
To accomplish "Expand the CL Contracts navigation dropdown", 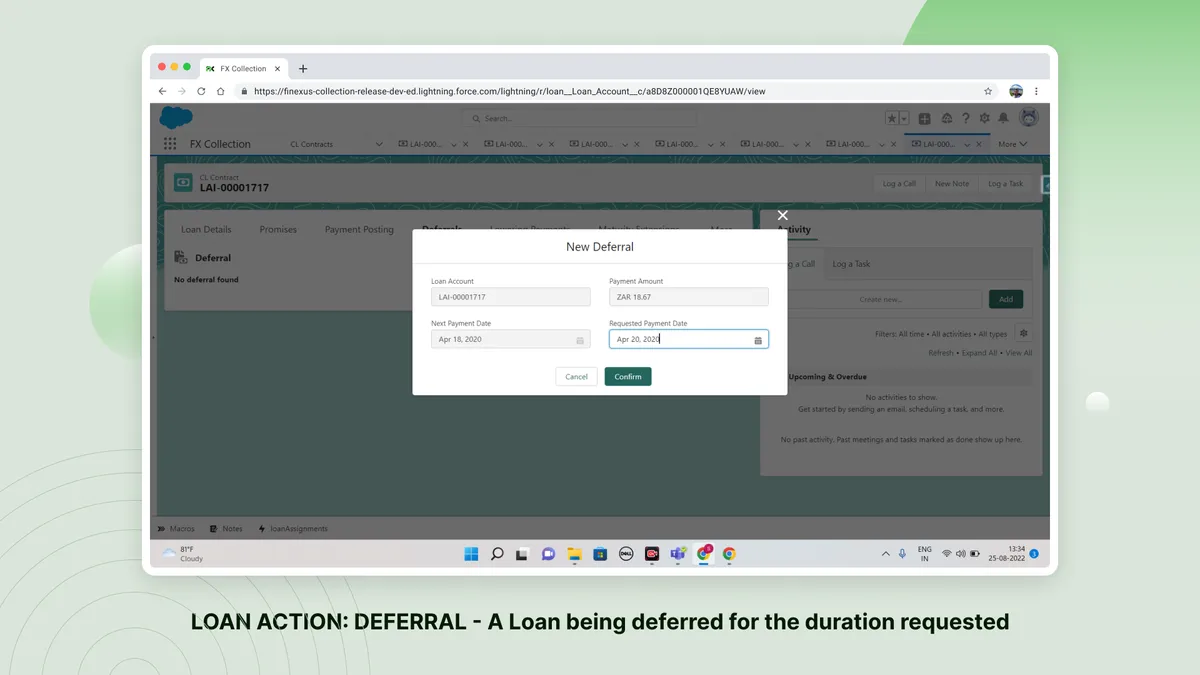I will (379, 144).
